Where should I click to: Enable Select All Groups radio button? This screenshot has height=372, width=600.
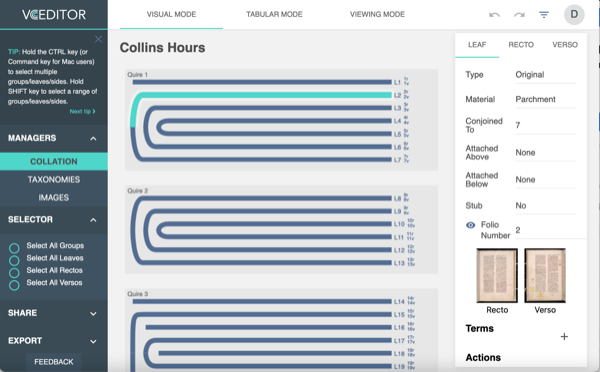14,248
